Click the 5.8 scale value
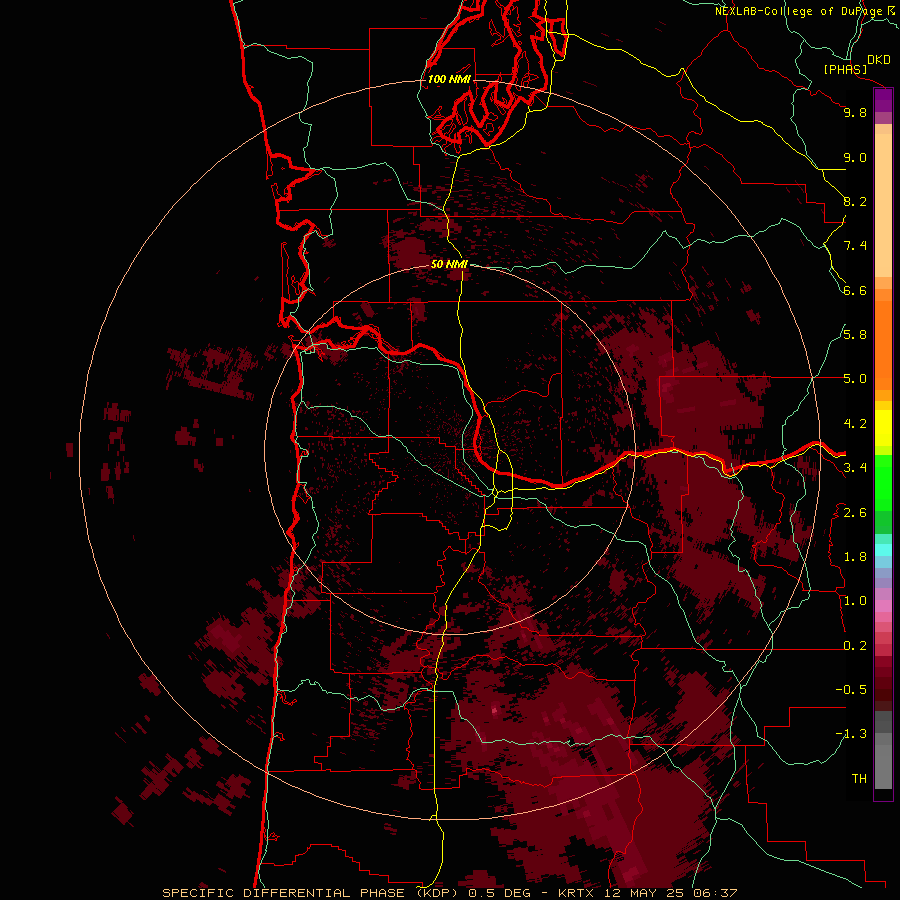Image resolution: width=900 pixels, height=900 pixels. click(x=855, y=335)
